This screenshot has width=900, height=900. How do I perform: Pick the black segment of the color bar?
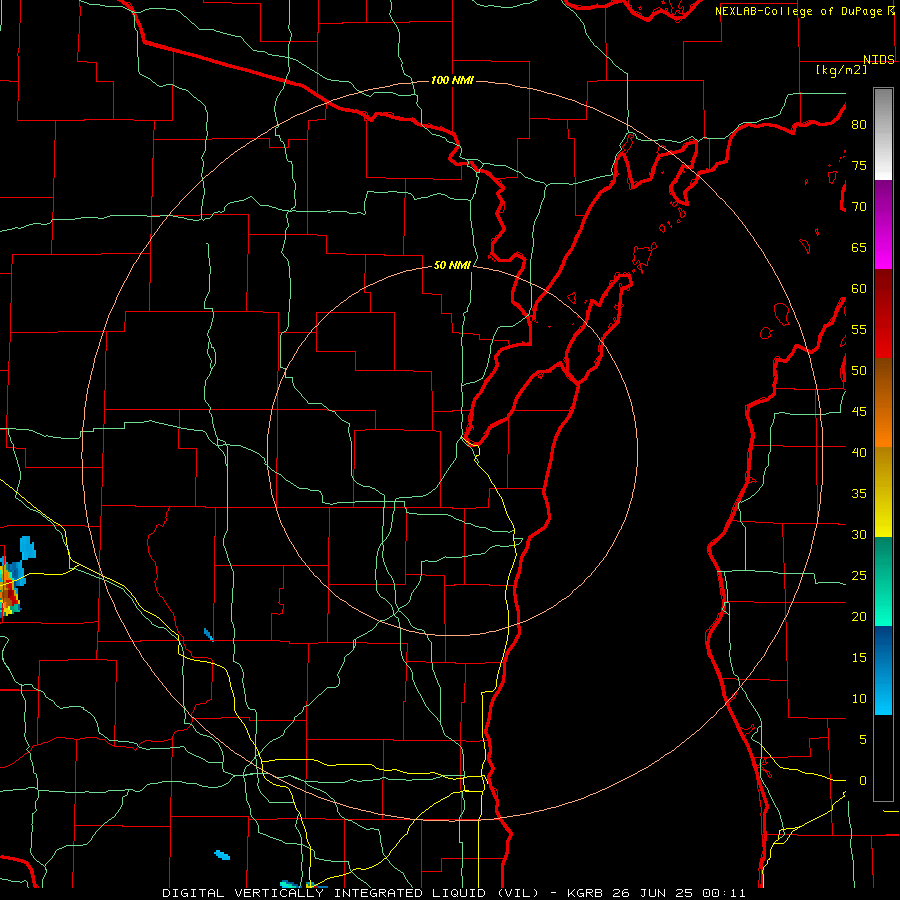883,758
